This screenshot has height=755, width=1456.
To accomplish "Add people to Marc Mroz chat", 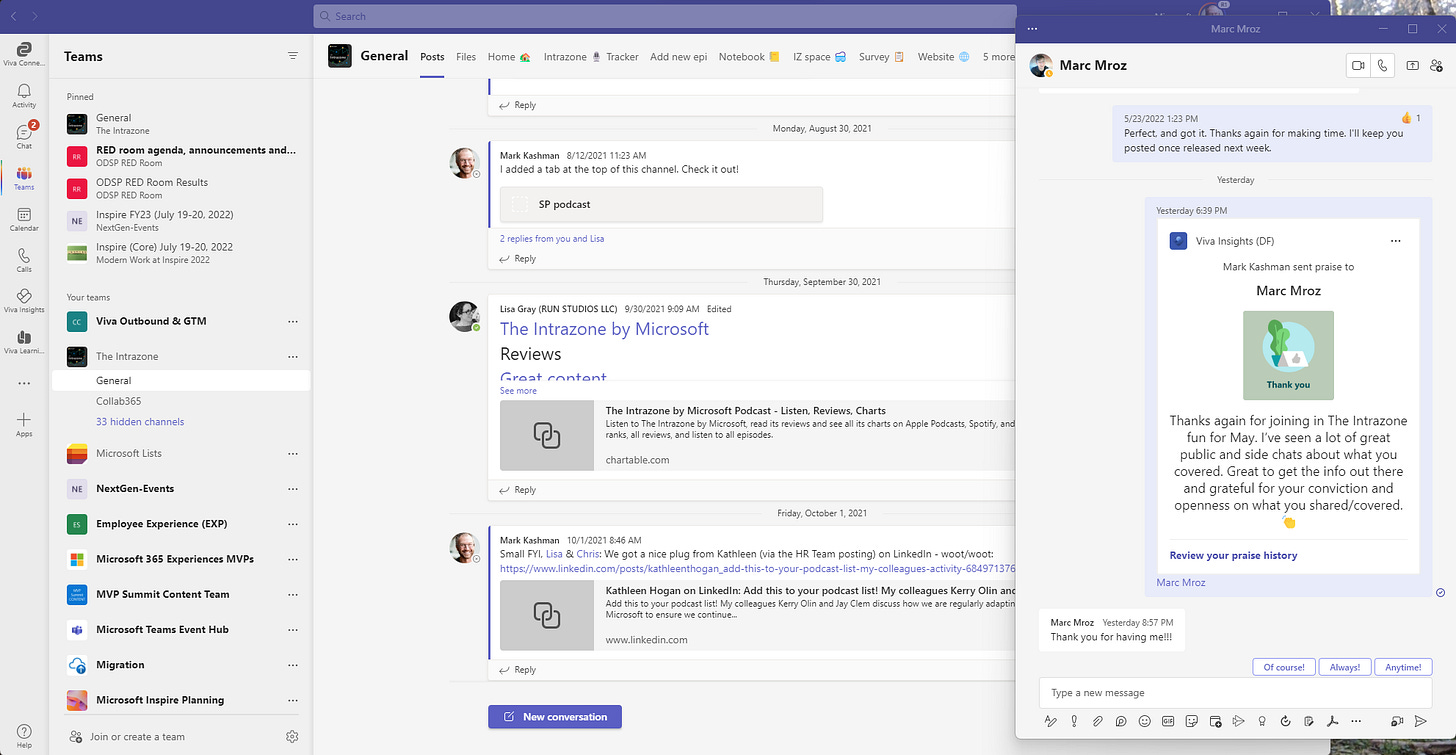I will click(x=1437, y=65).
